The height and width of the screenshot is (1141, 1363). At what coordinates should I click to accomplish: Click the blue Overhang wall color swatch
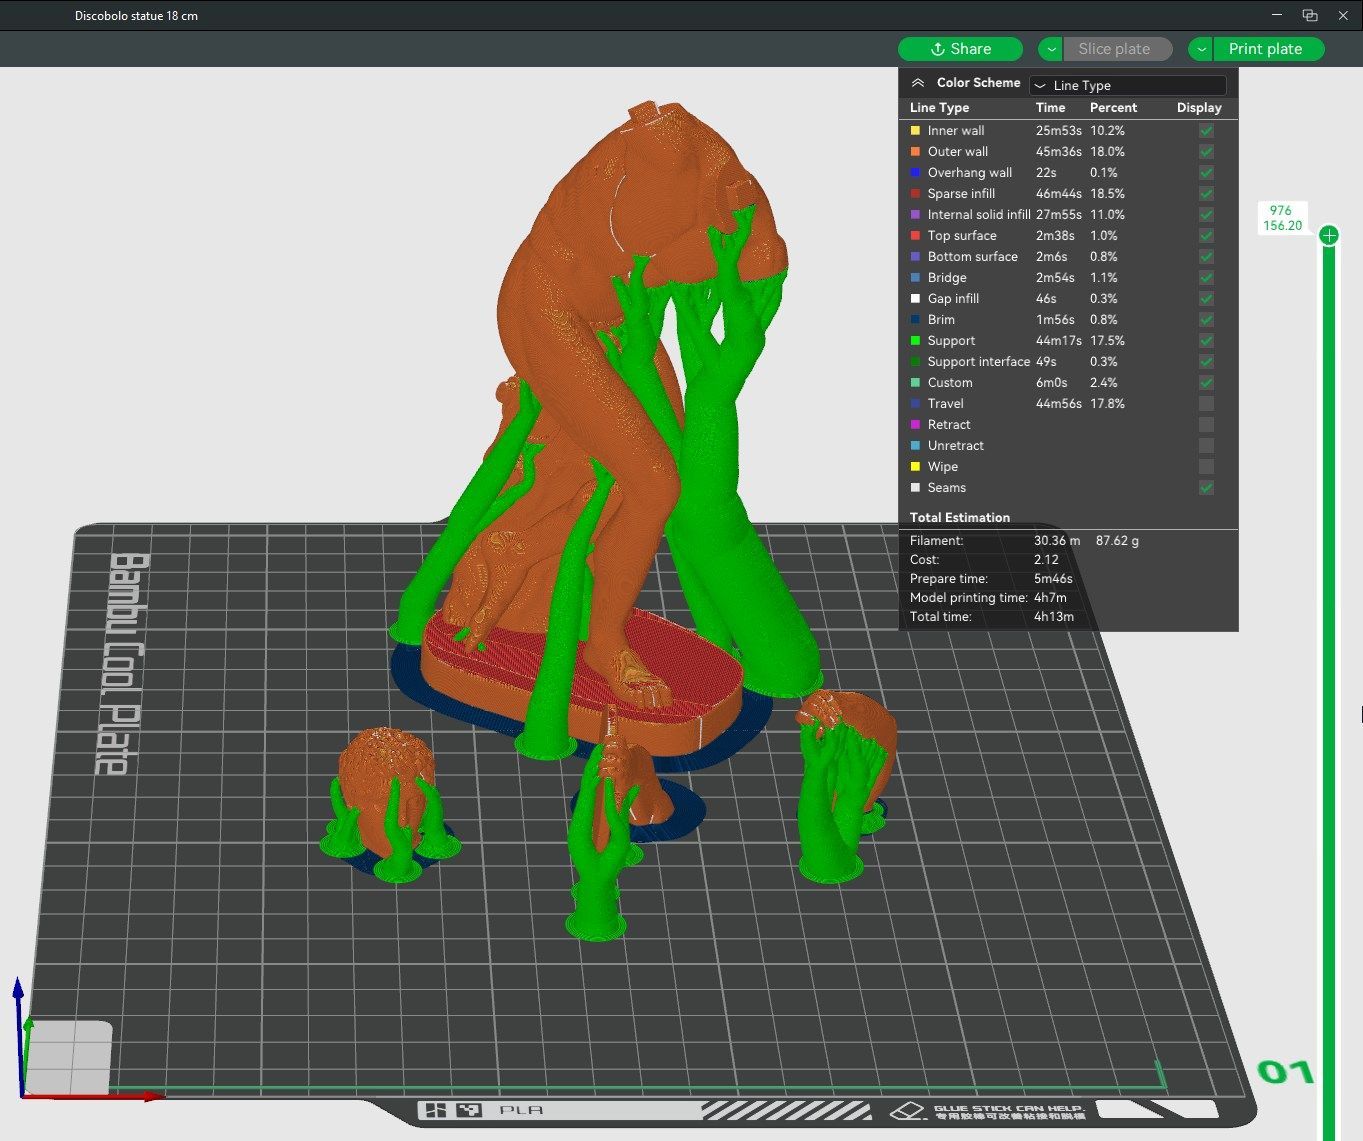click(915, 173)
